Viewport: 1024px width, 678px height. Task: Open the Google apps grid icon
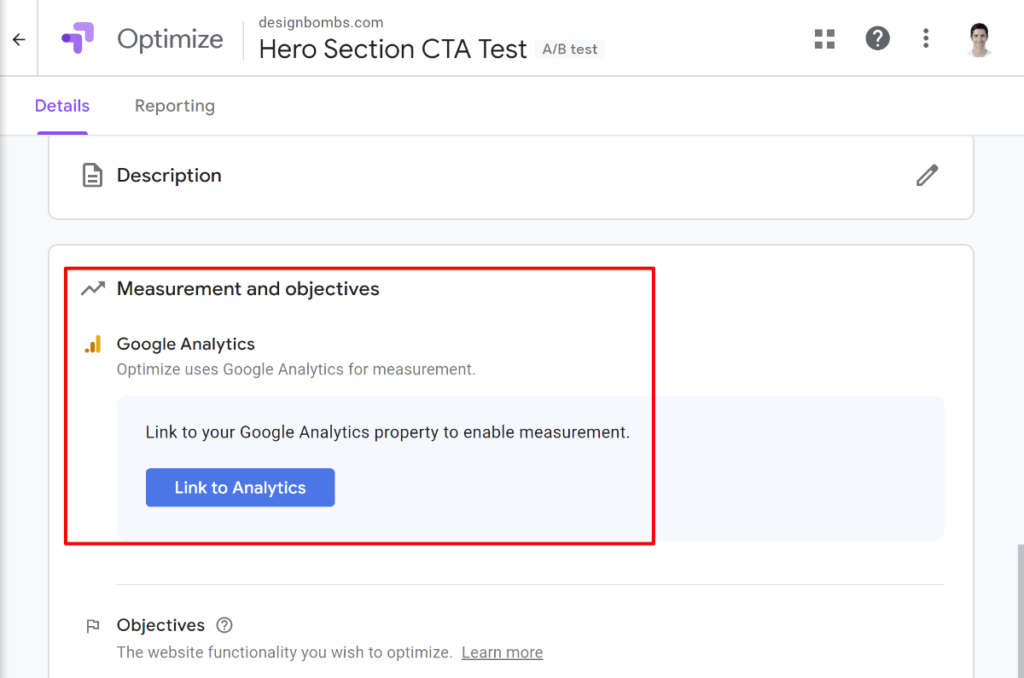[825, 39]
